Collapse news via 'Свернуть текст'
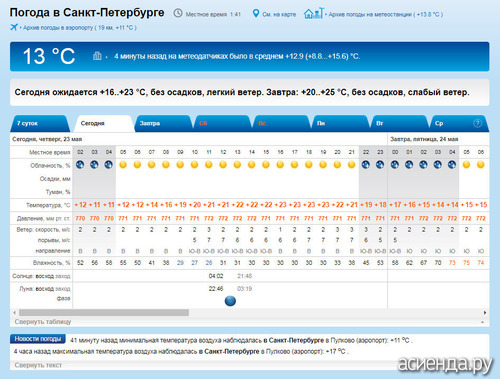500x379 pixels. (x=38, y=365)
